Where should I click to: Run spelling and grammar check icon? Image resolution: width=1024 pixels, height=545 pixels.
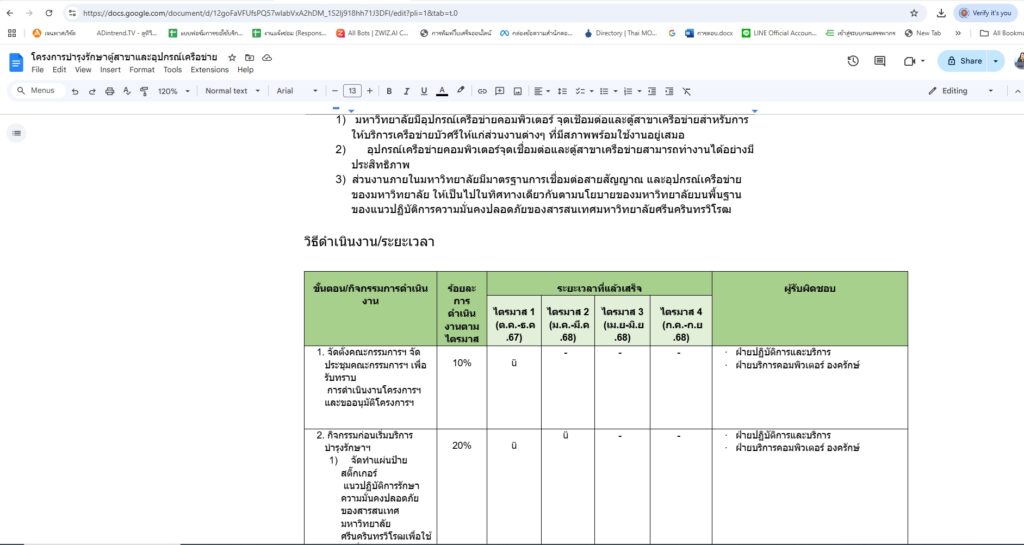pyautogui.click(x=127, y=91)
